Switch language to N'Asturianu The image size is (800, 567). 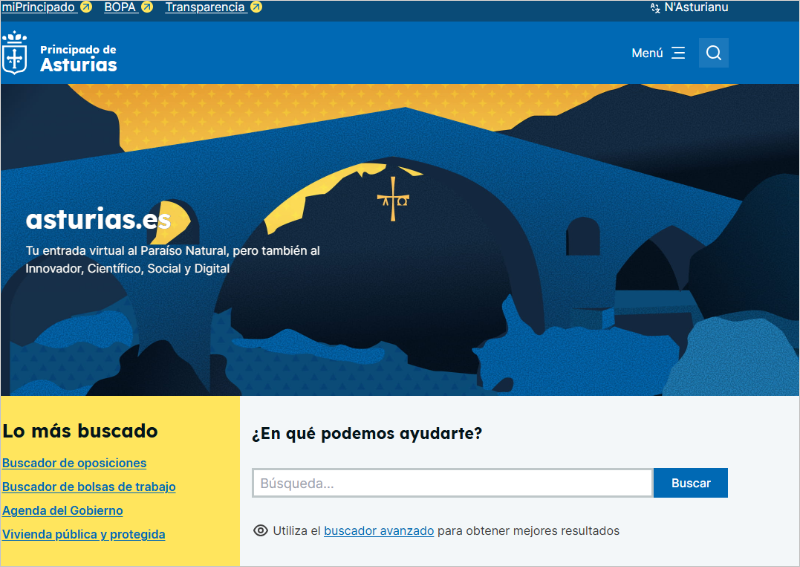tap(696, 7)
